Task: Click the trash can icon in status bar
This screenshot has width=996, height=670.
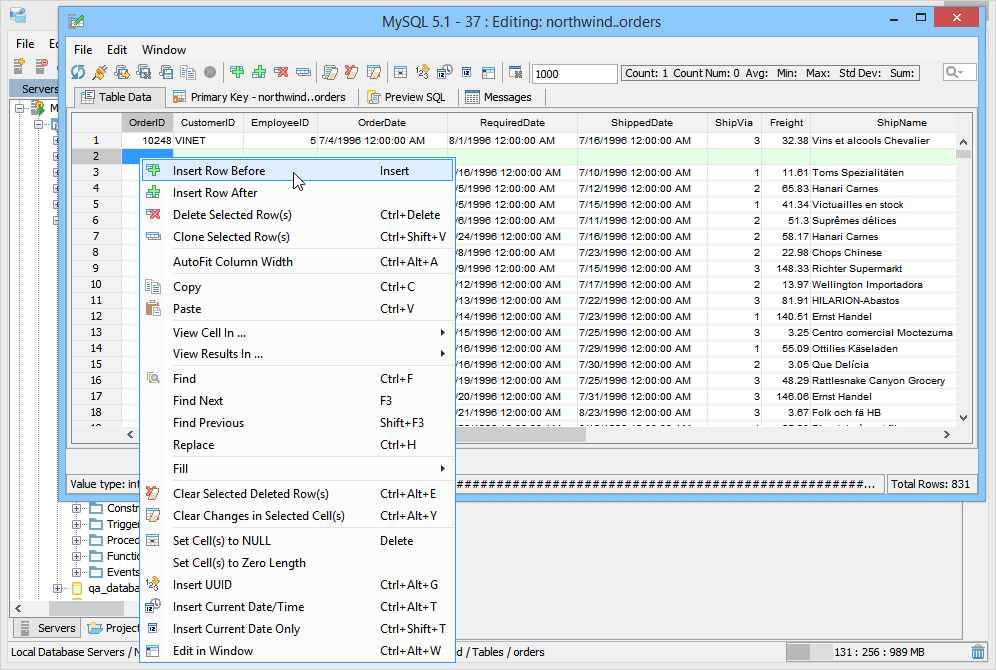Action: tap(978, 652)
